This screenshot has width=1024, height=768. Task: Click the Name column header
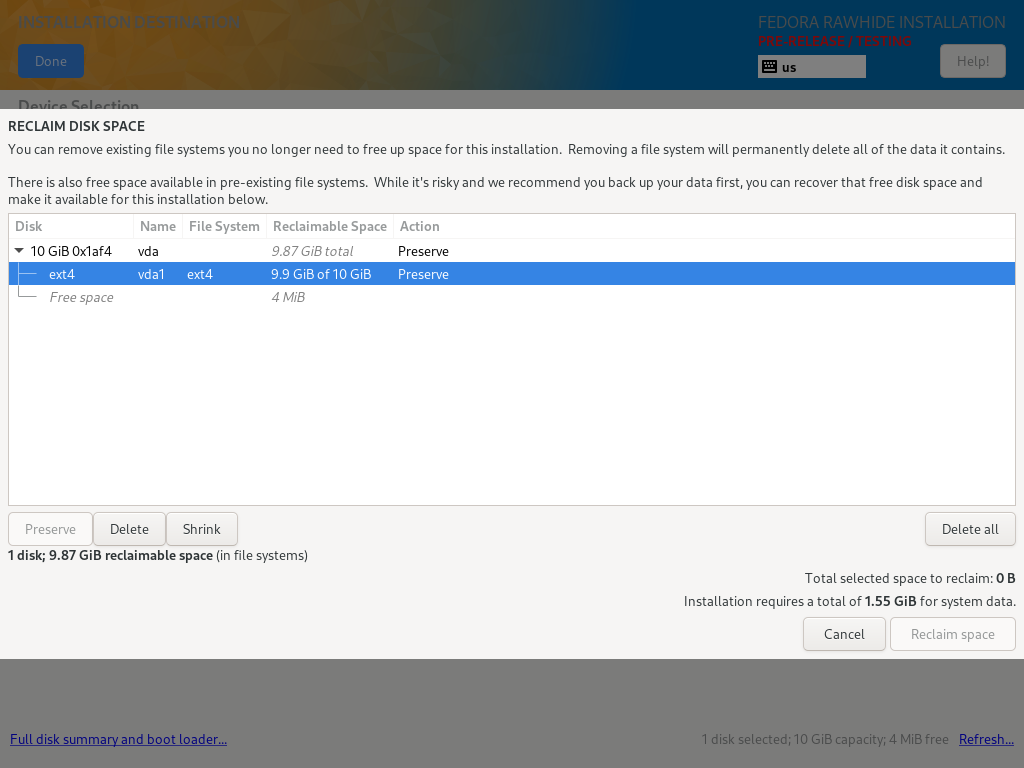pos(157,226)
